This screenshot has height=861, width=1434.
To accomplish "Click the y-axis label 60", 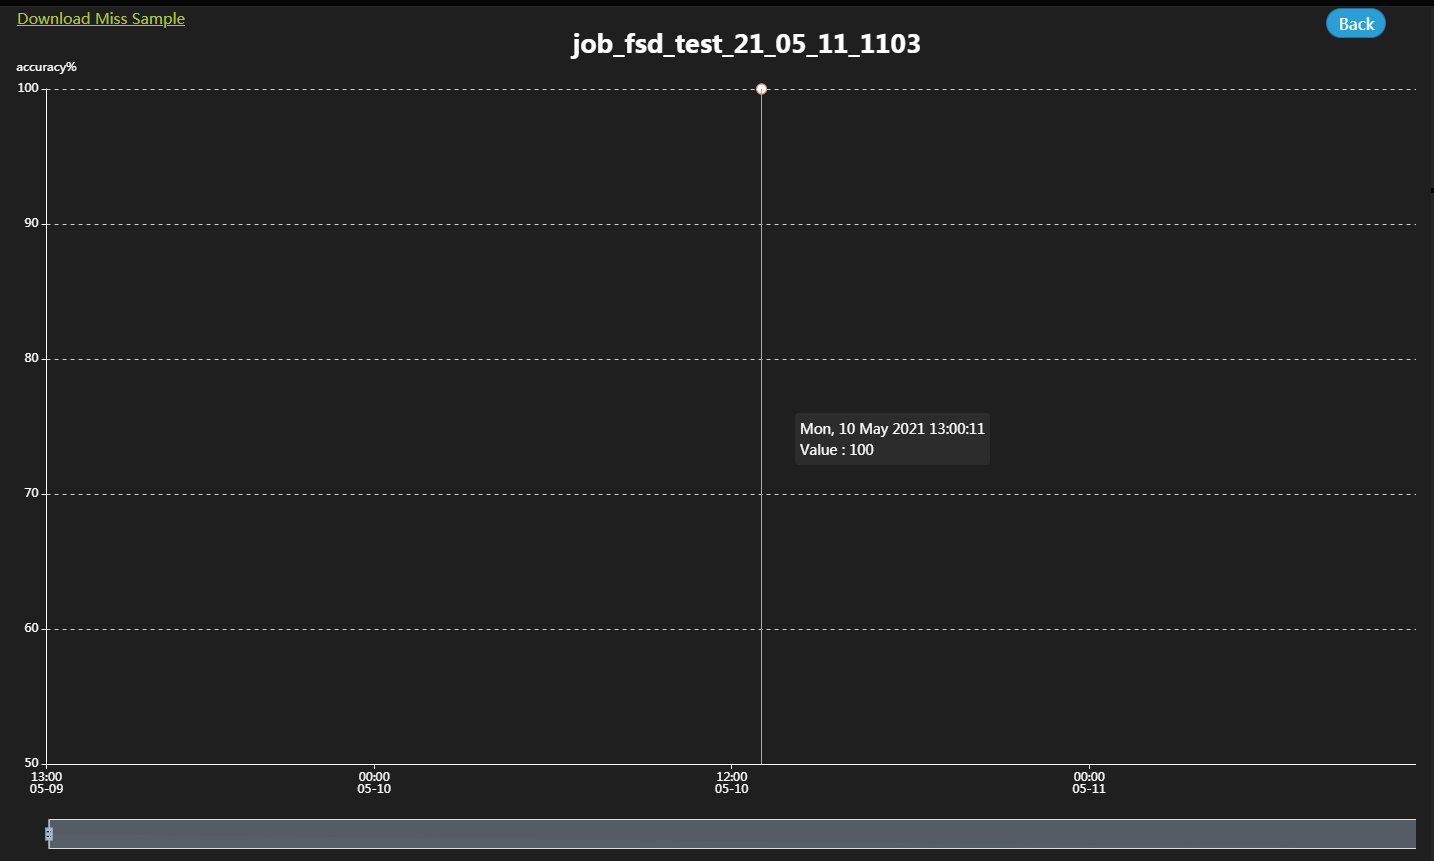I will coord(31,628).
